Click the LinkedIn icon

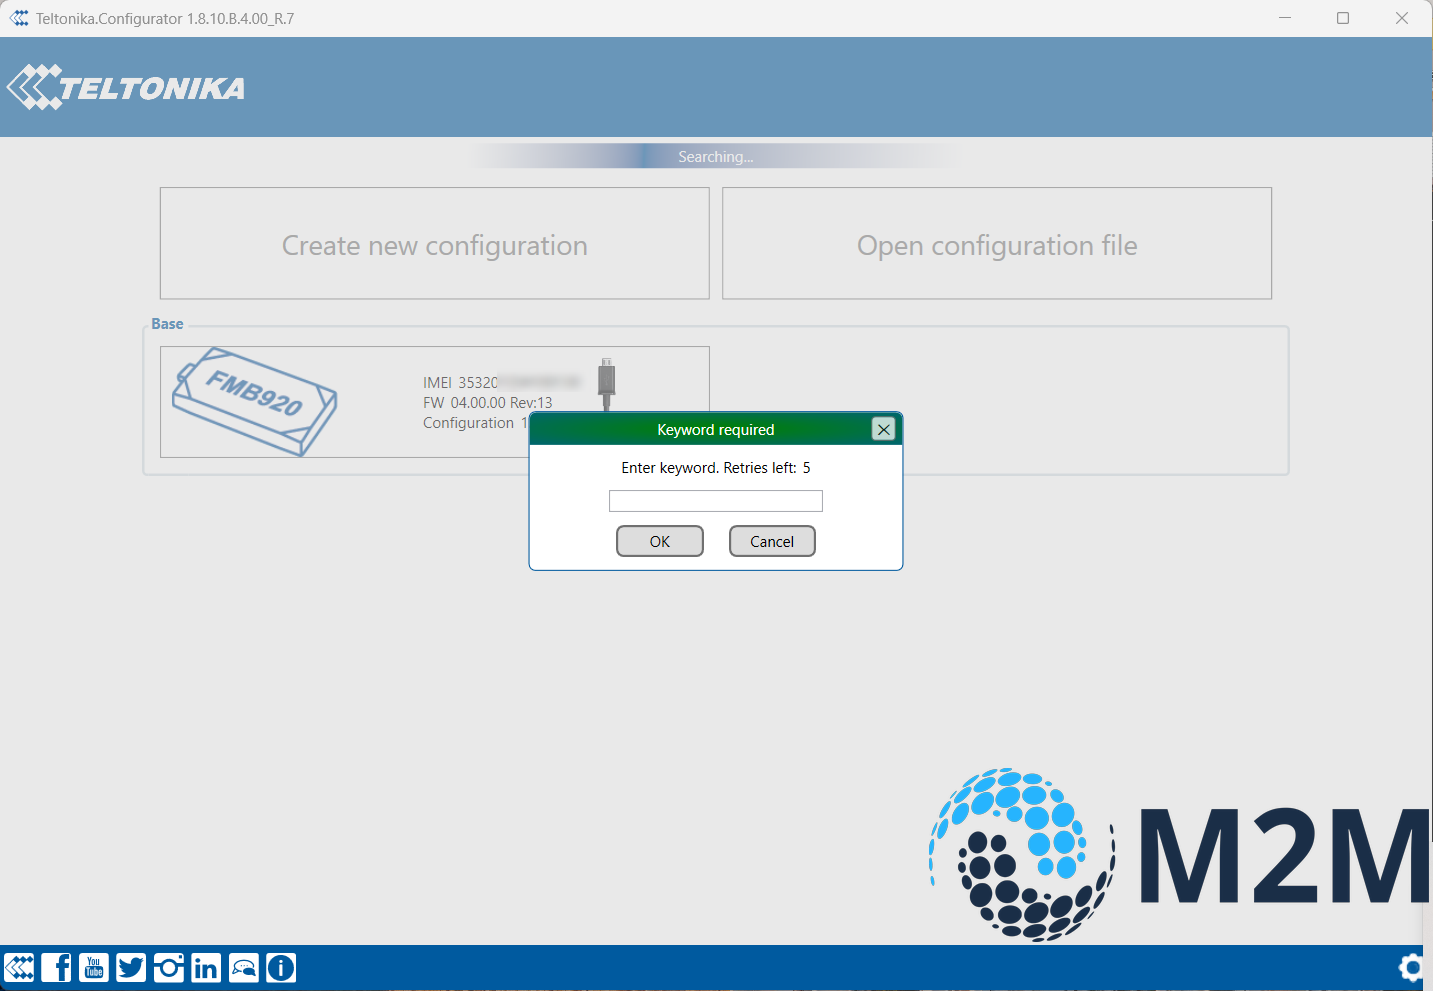[x=206, y=967]
